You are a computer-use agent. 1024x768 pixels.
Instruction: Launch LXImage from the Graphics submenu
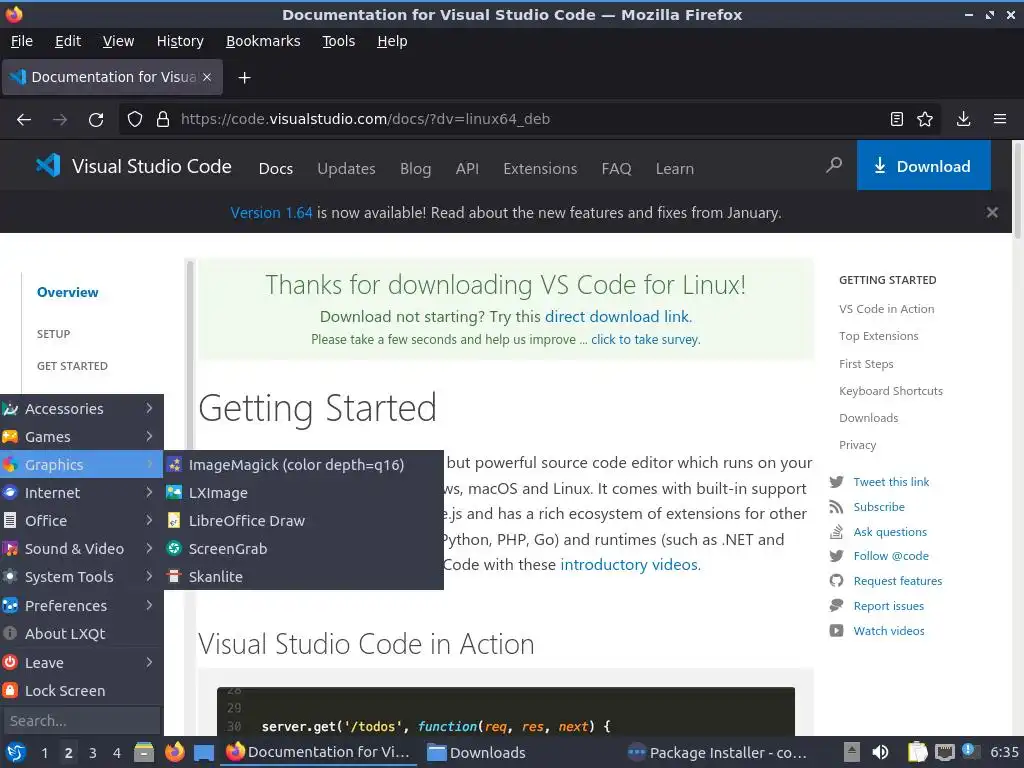point(304,492)
